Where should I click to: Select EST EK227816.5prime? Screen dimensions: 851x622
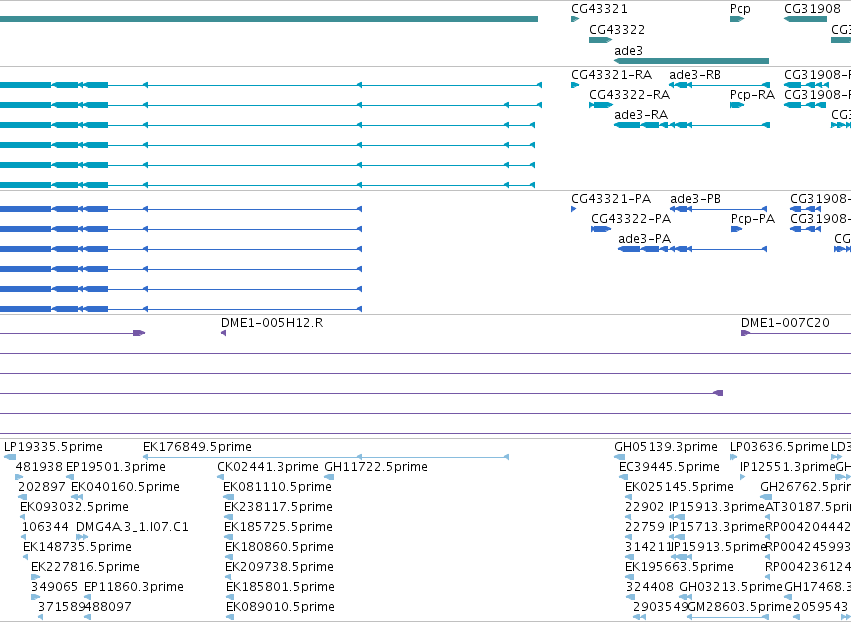click(x=85, y=568)
